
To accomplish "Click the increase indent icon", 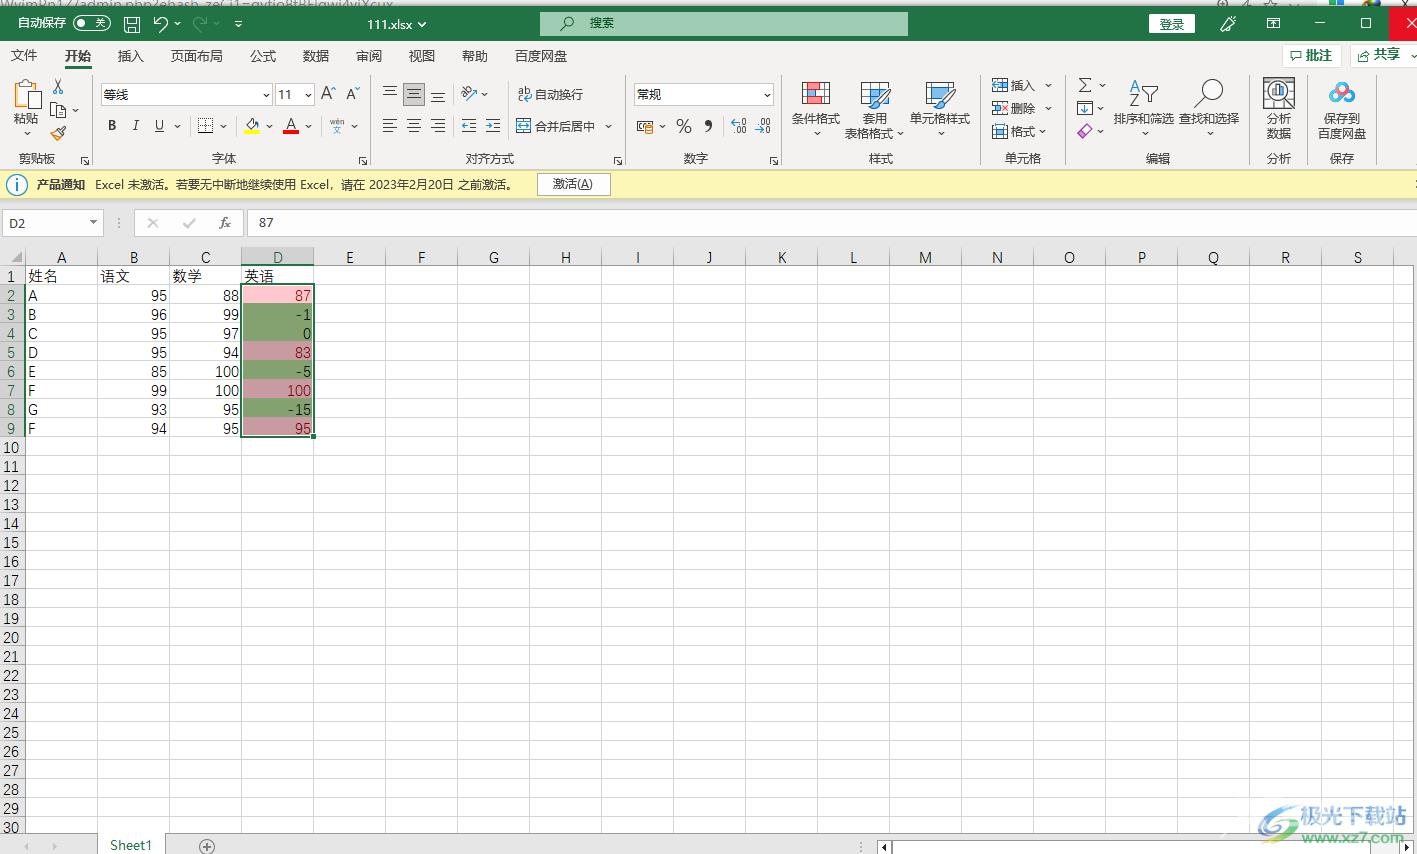I will [493, 126].
